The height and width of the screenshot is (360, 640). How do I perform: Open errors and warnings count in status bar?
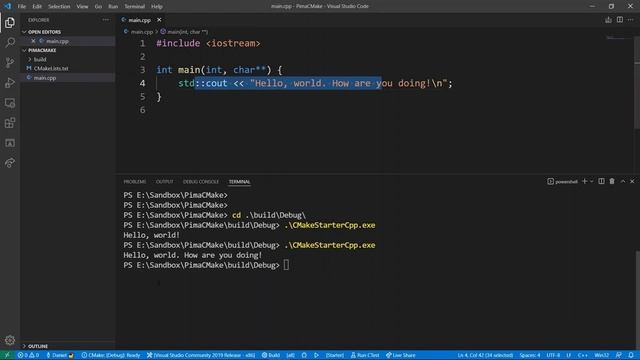pos(28,355)
